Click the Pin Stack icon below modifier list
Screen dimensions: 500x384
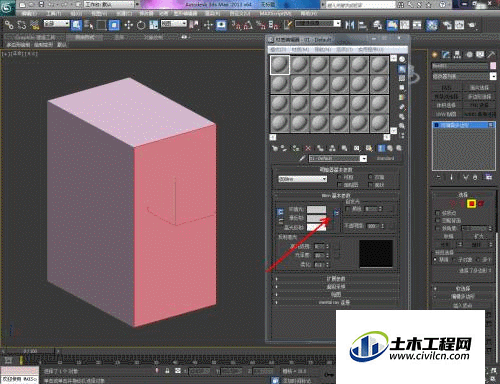click(439, 177)
